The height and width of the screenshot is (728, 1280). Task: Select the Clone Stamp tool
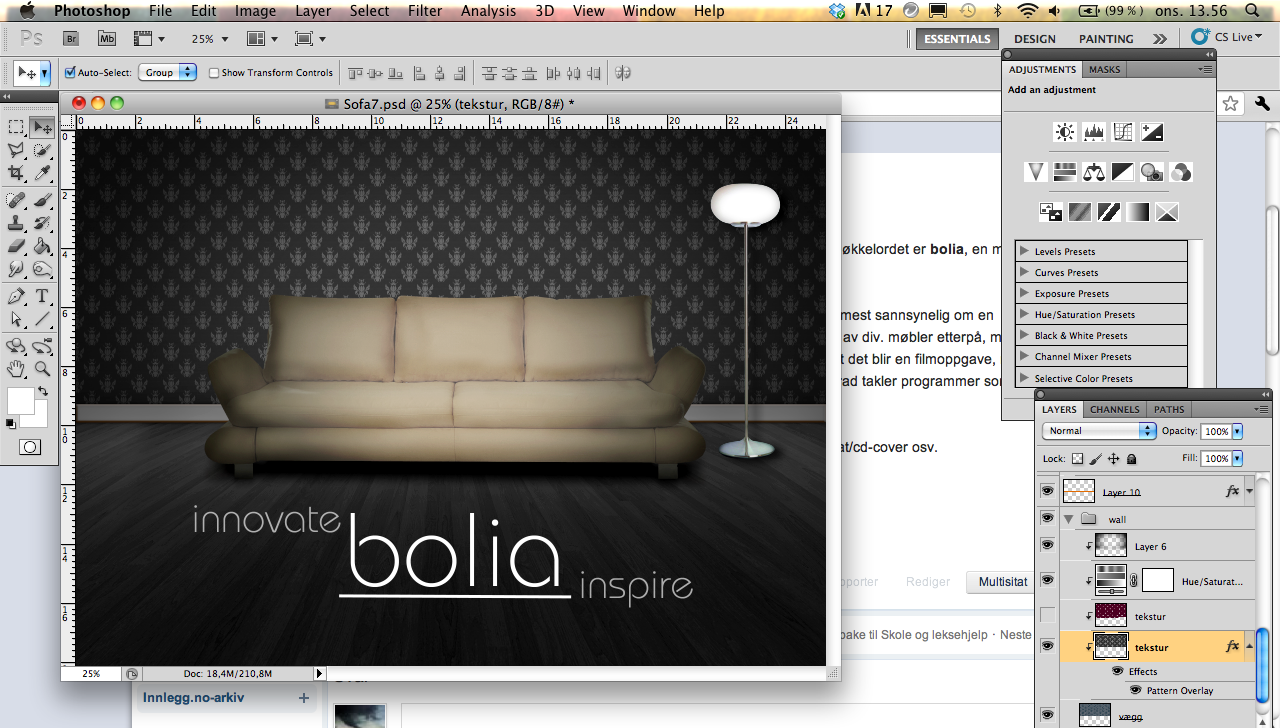point(17,223)
